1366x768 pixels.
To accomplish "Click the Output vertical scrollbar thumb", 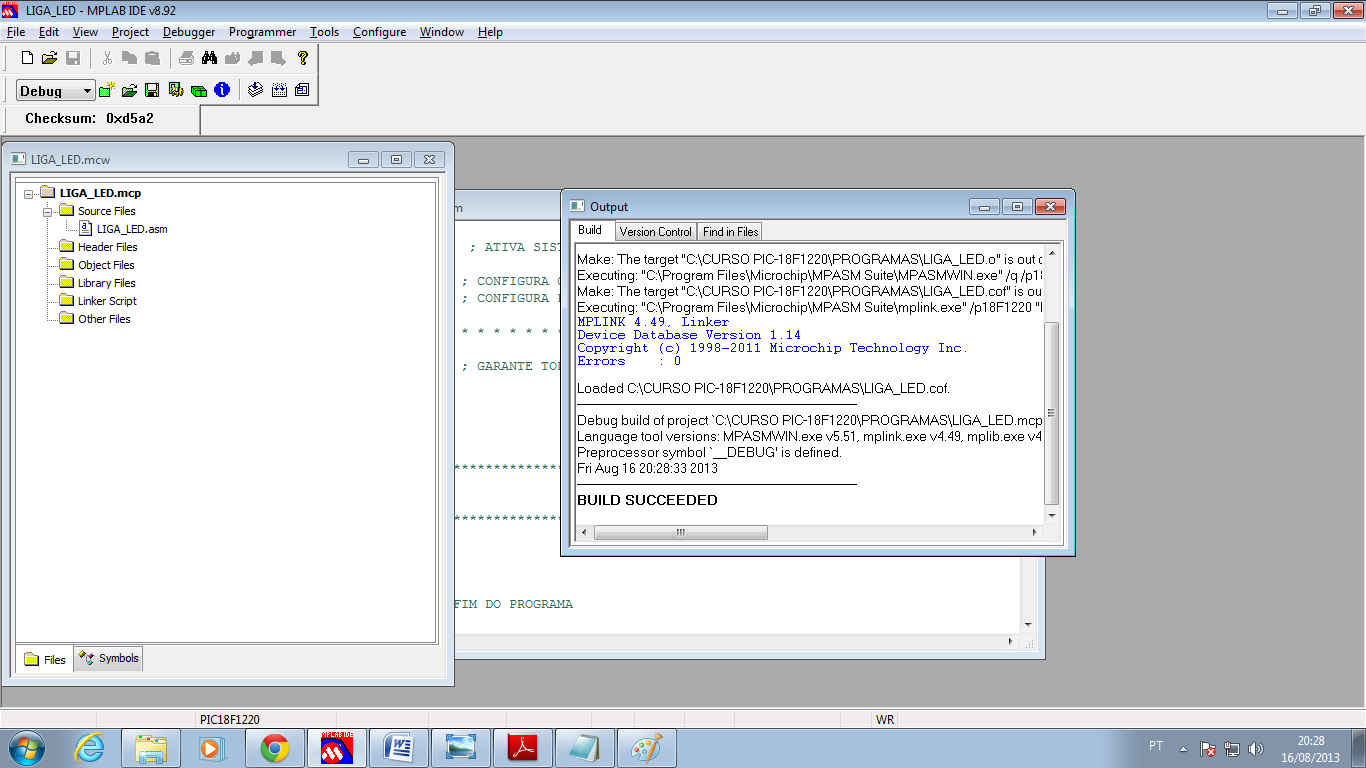I will click(x=1051, y=412).
